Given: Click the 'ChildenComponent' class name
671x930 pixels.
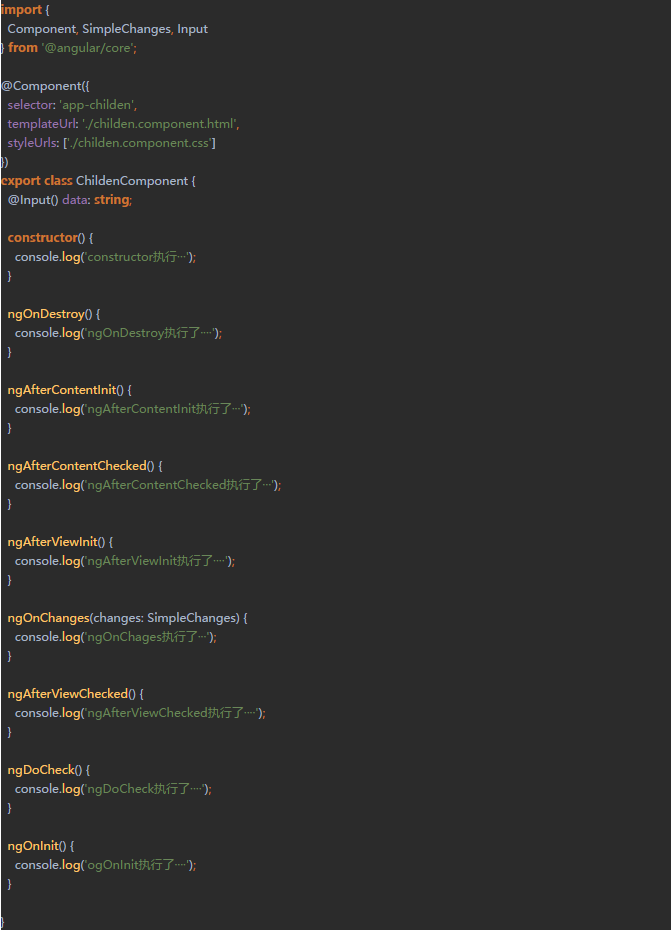Looking at the screenshot, I should coord(132,181).
